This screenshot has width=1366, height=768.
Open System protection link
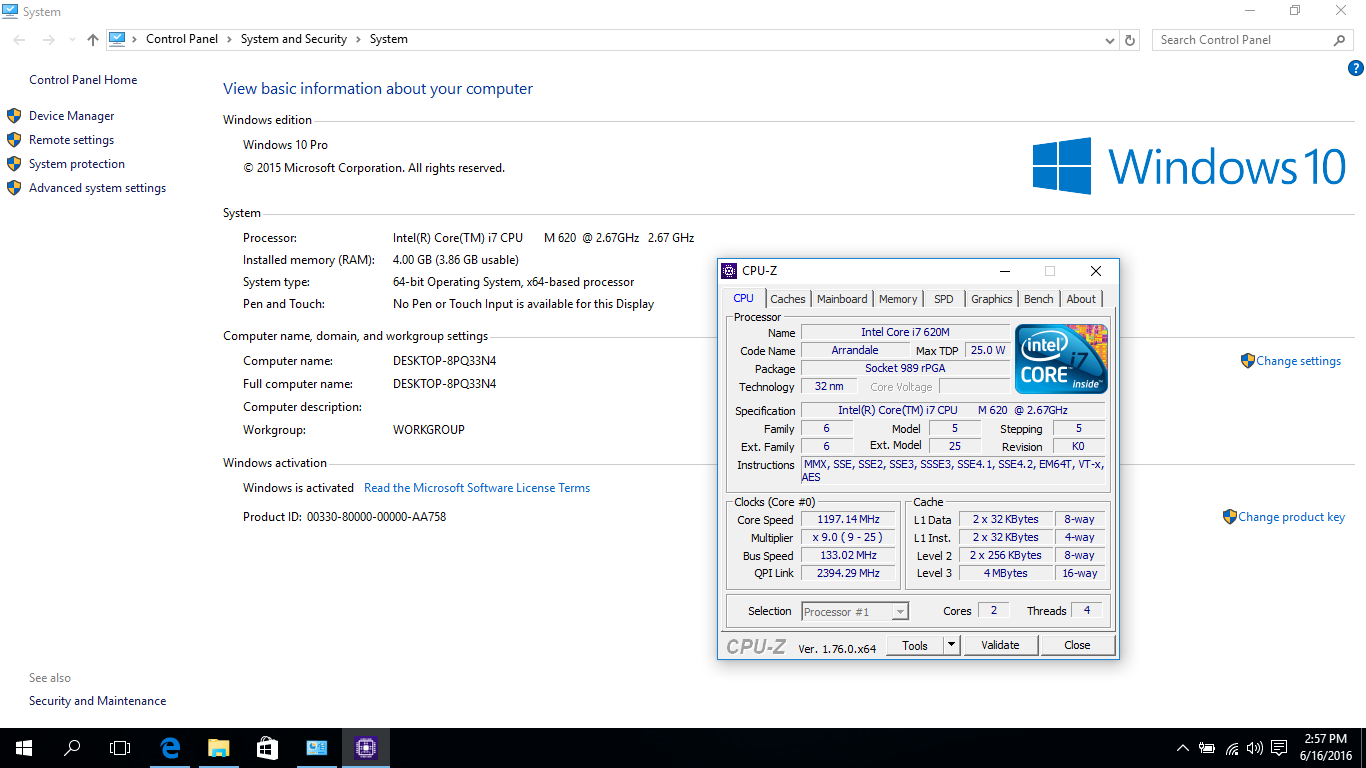[77, 164]
